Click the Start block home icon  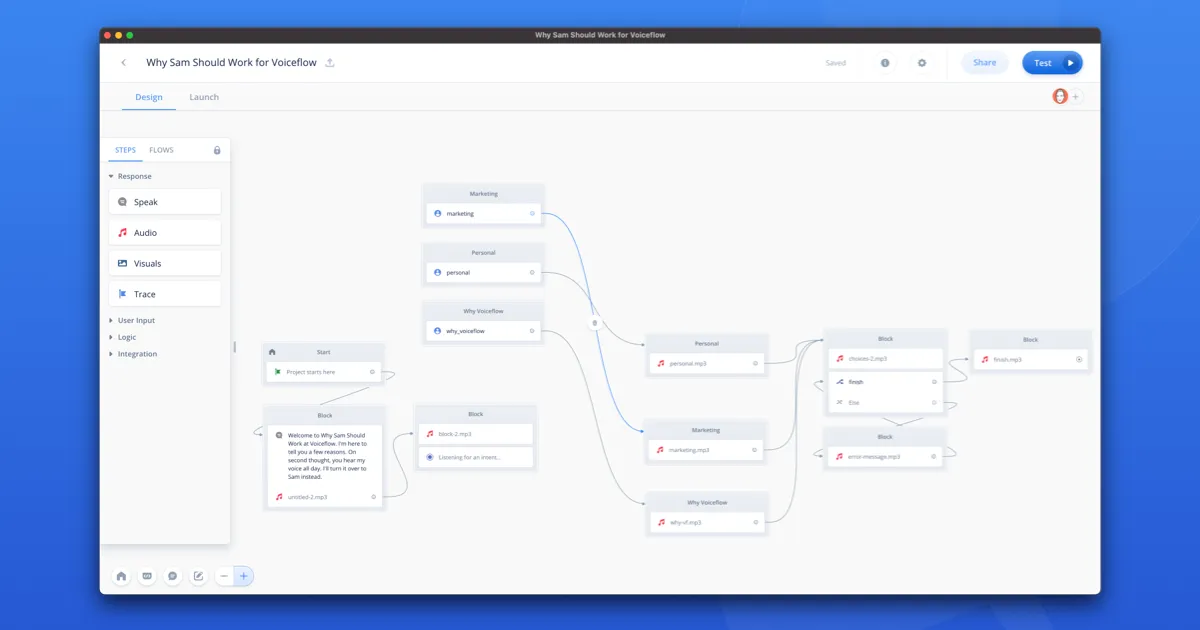tap(272, 352)
